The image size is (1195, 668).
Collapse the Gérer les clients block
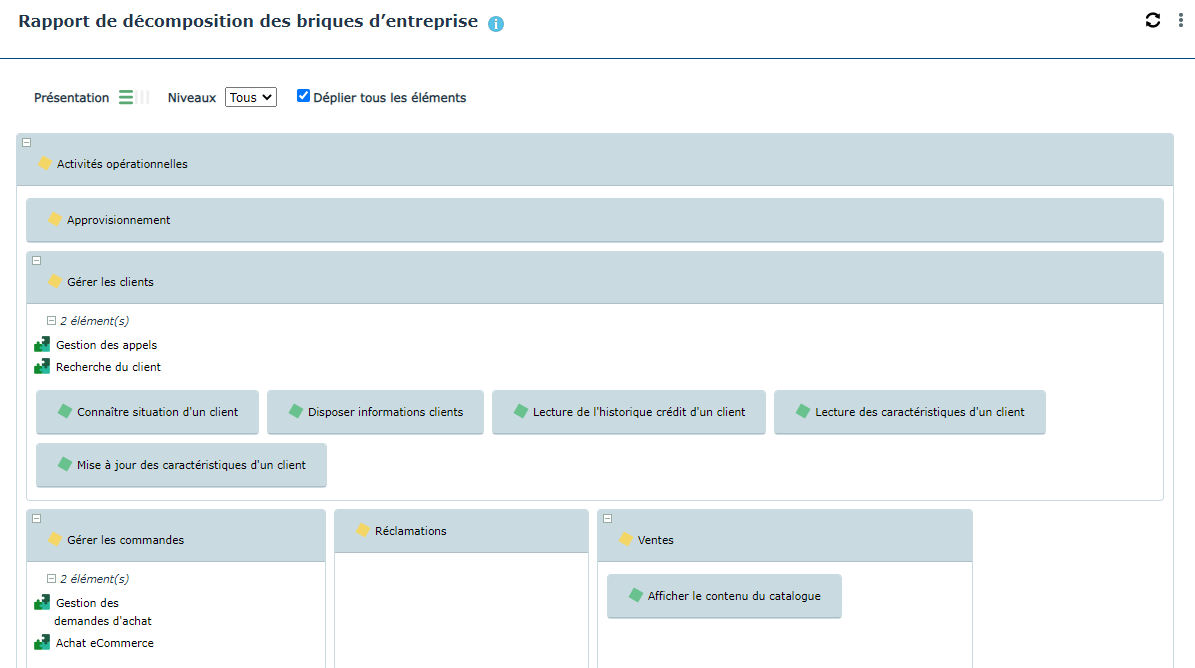click(x=36, y=260)
